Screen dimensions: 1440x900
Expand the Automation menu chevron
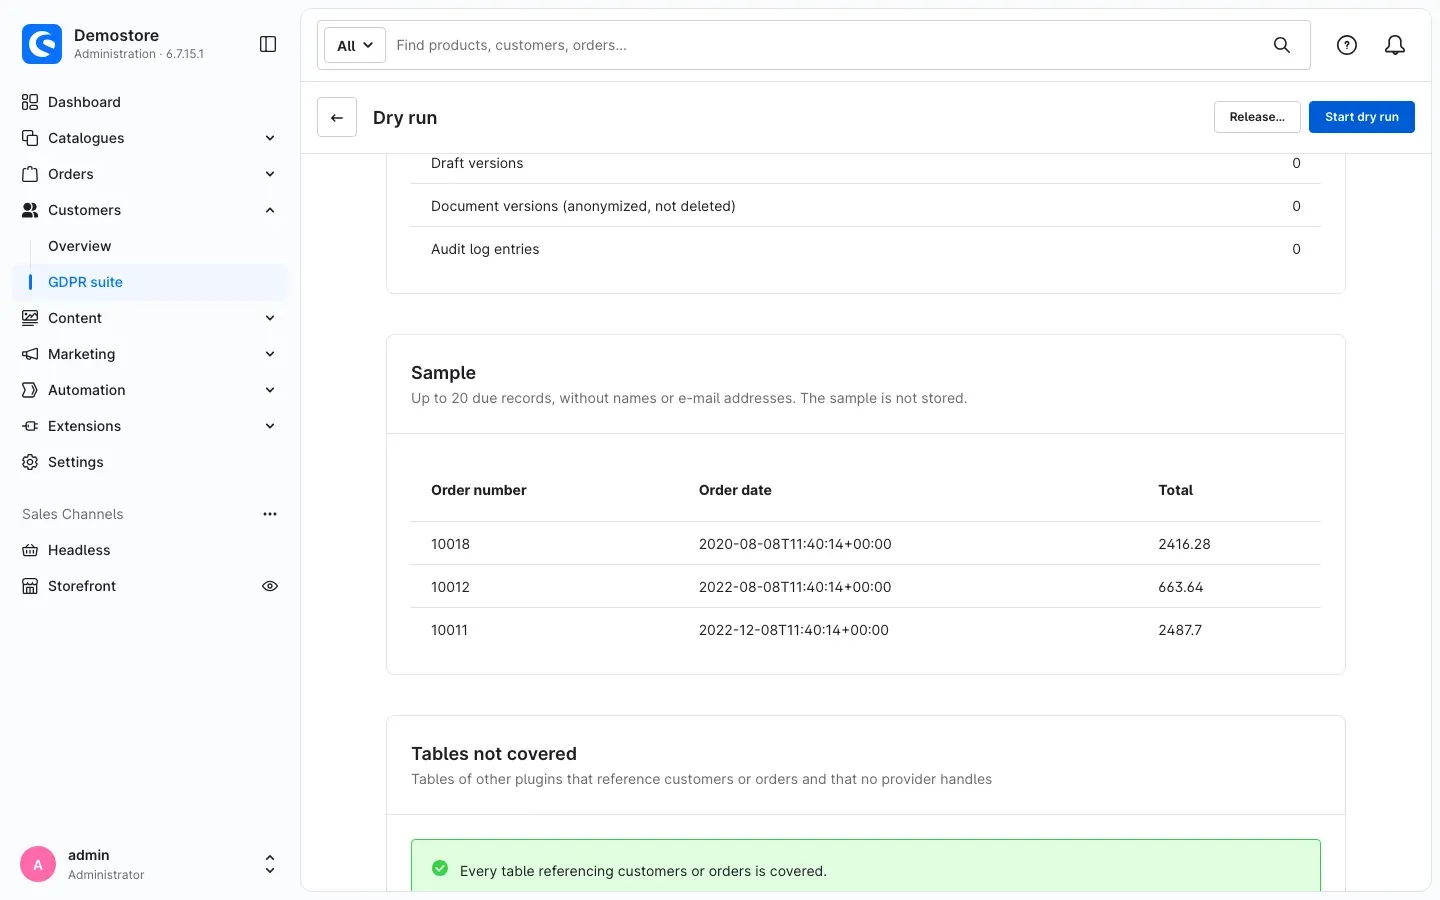(270, 390)
